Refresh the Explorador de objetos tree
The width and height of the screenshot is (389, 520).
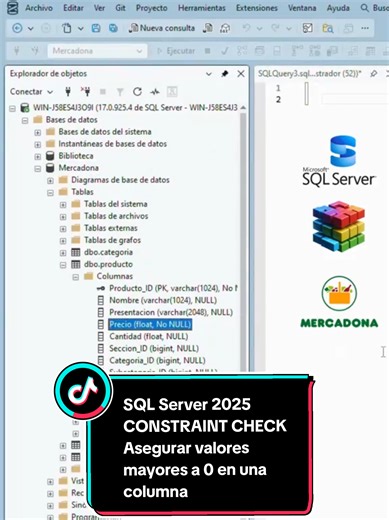pyautogui.click(x=137, y=92)
